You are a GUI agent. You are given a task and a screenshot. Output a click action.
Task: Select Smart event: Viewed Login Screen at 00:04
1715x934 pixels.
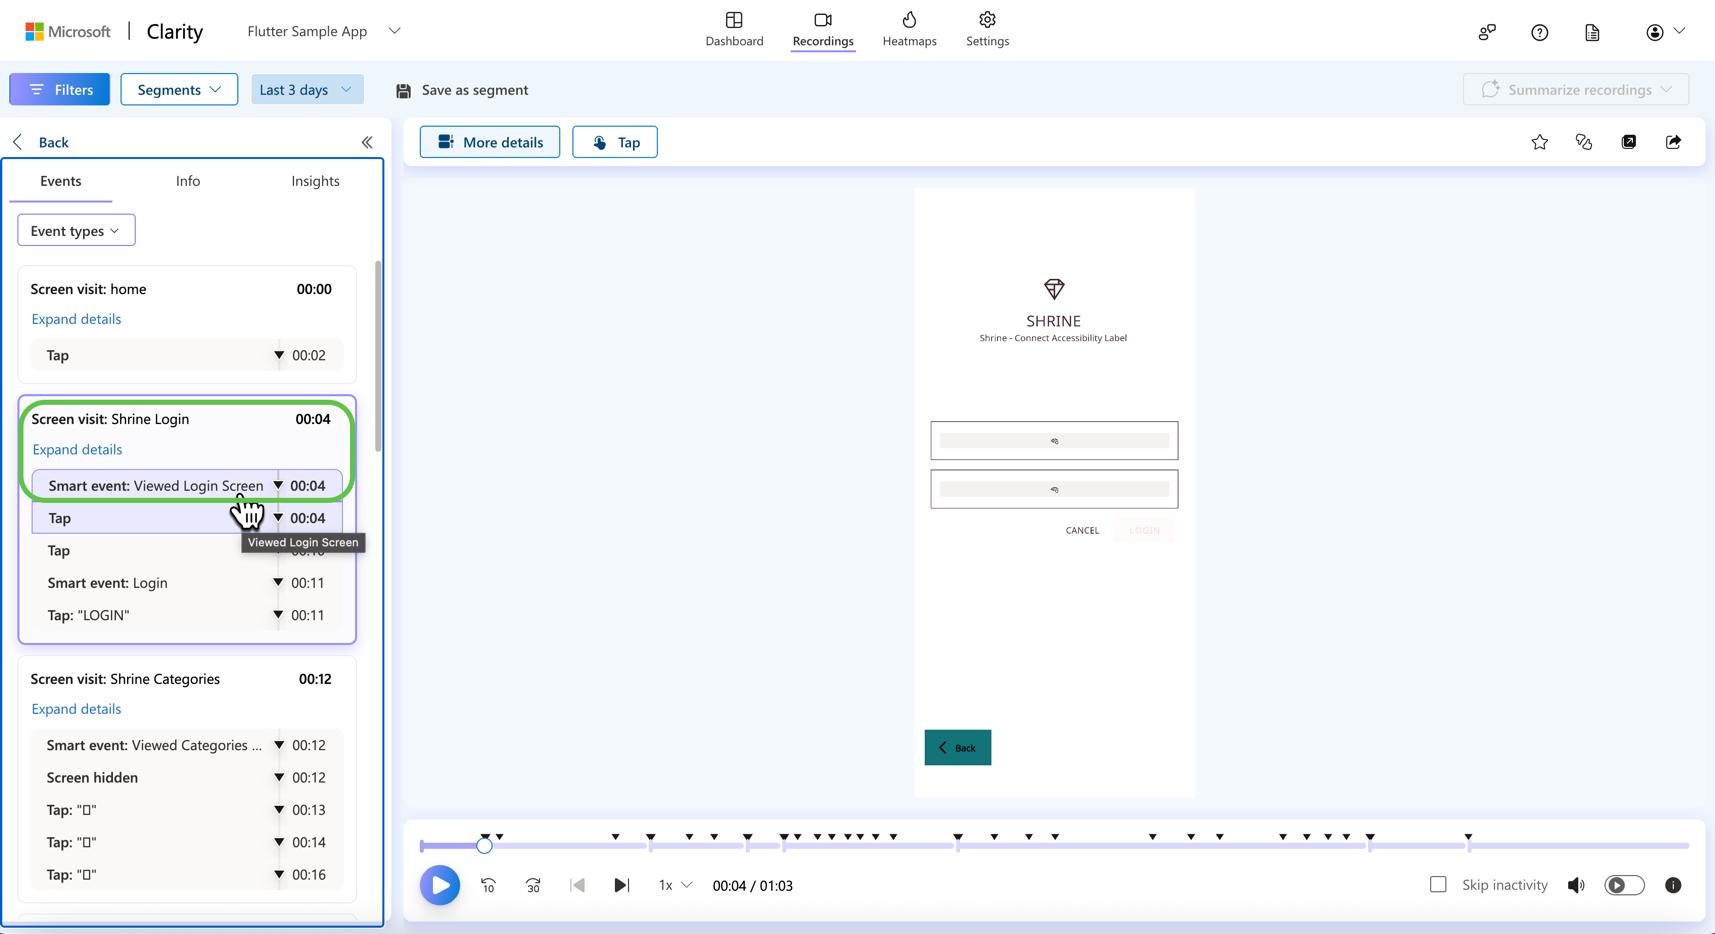[x=187, y=486]
